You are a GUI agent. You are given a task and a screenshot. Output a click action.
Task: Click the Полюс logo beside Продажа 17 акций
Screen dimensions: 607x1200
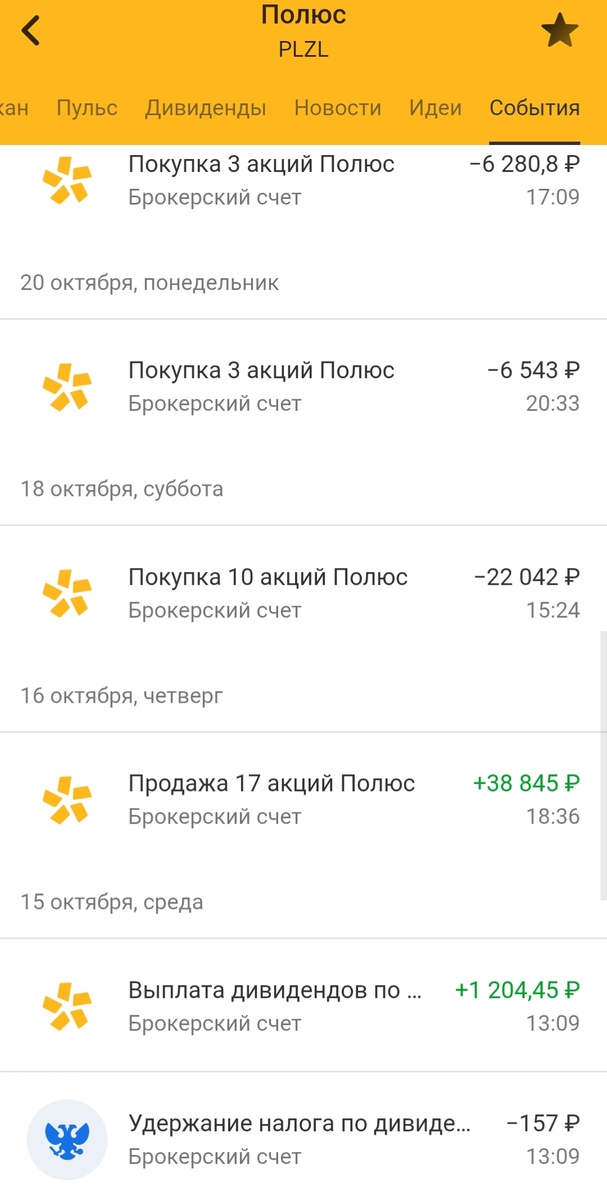66,800
